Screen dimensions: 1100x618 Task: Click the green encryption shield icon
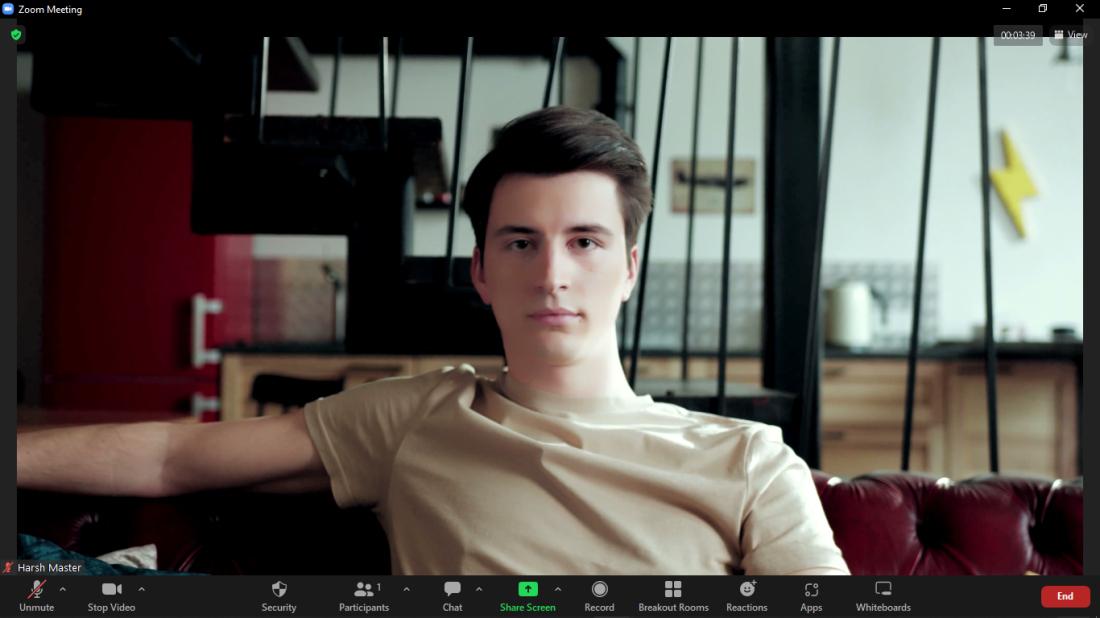coord(16,34)
